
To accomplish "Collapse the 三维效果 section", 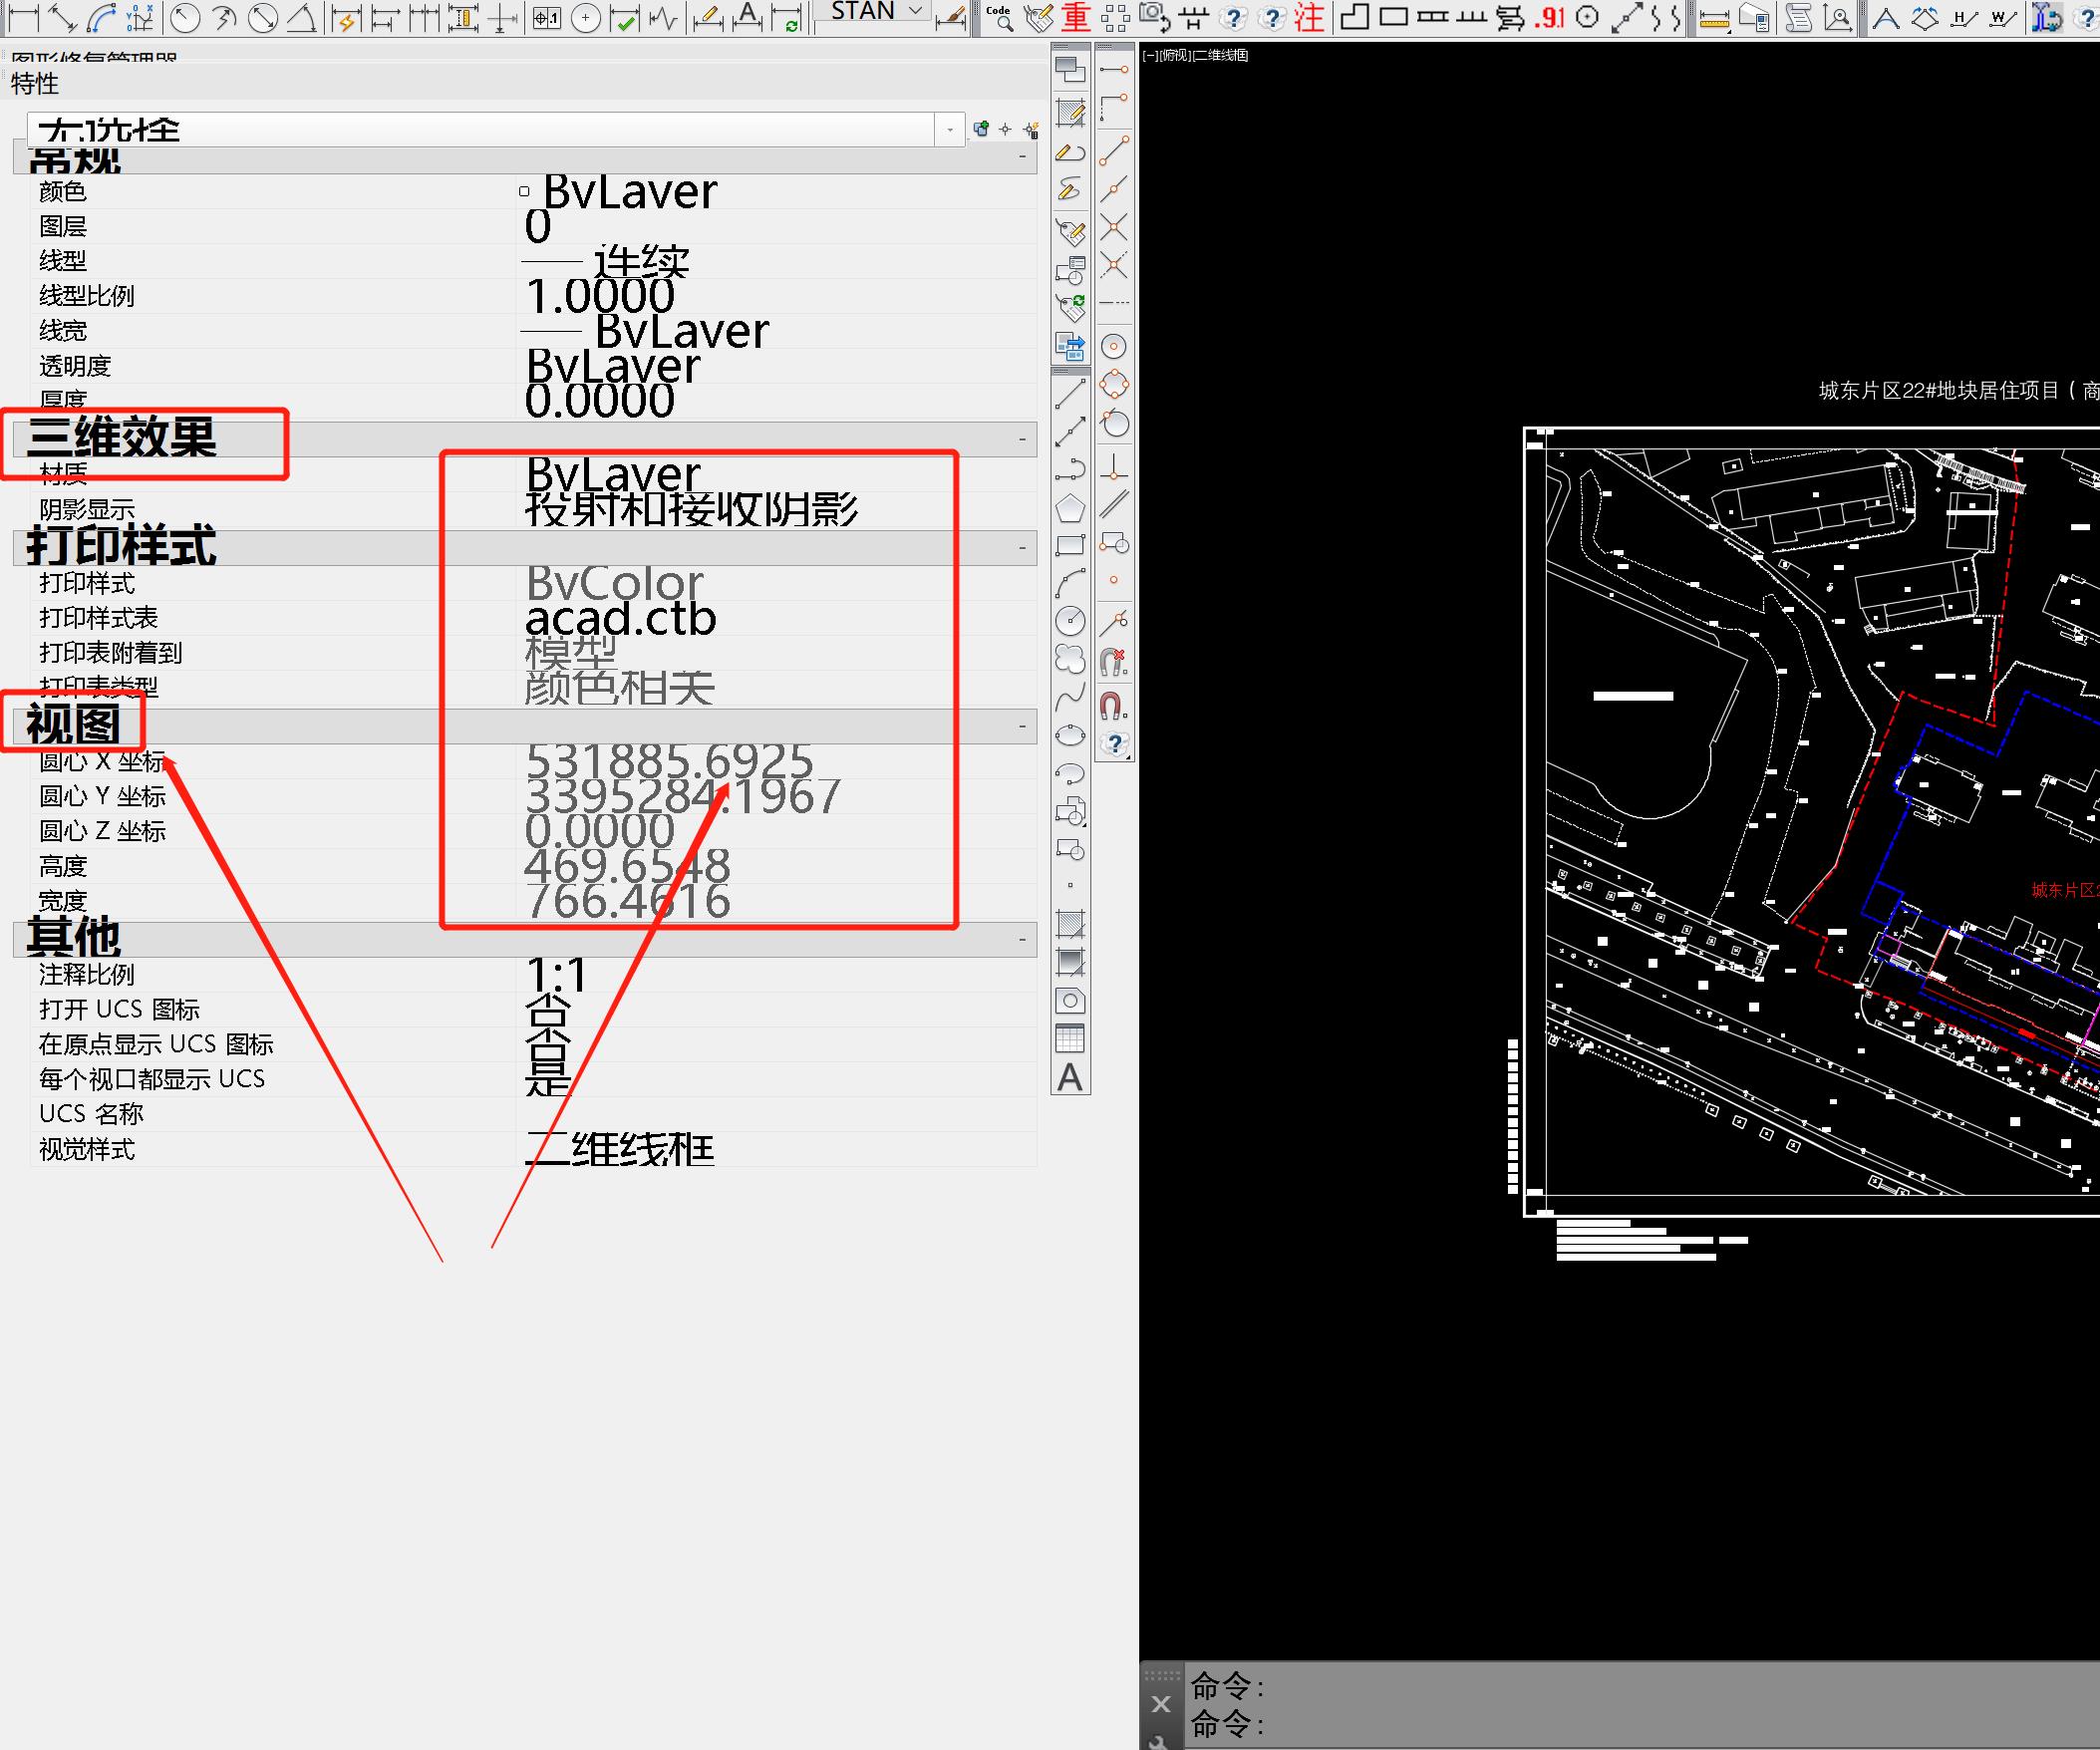I will (x=1022, y=439).
